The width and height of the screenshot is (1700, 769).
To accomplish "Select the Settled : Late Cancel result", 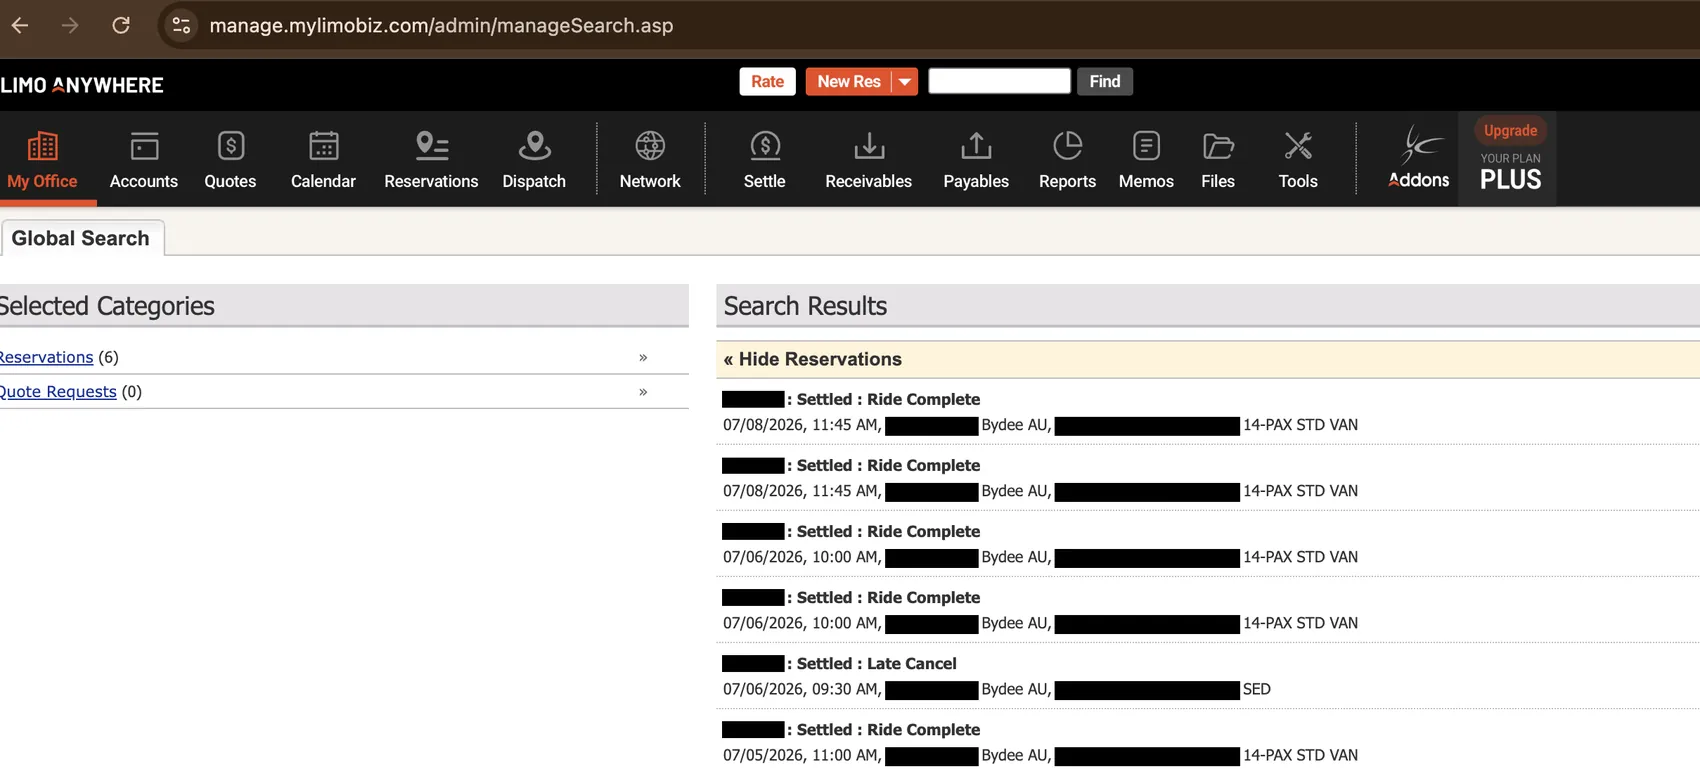I will [x=876, y=664].
